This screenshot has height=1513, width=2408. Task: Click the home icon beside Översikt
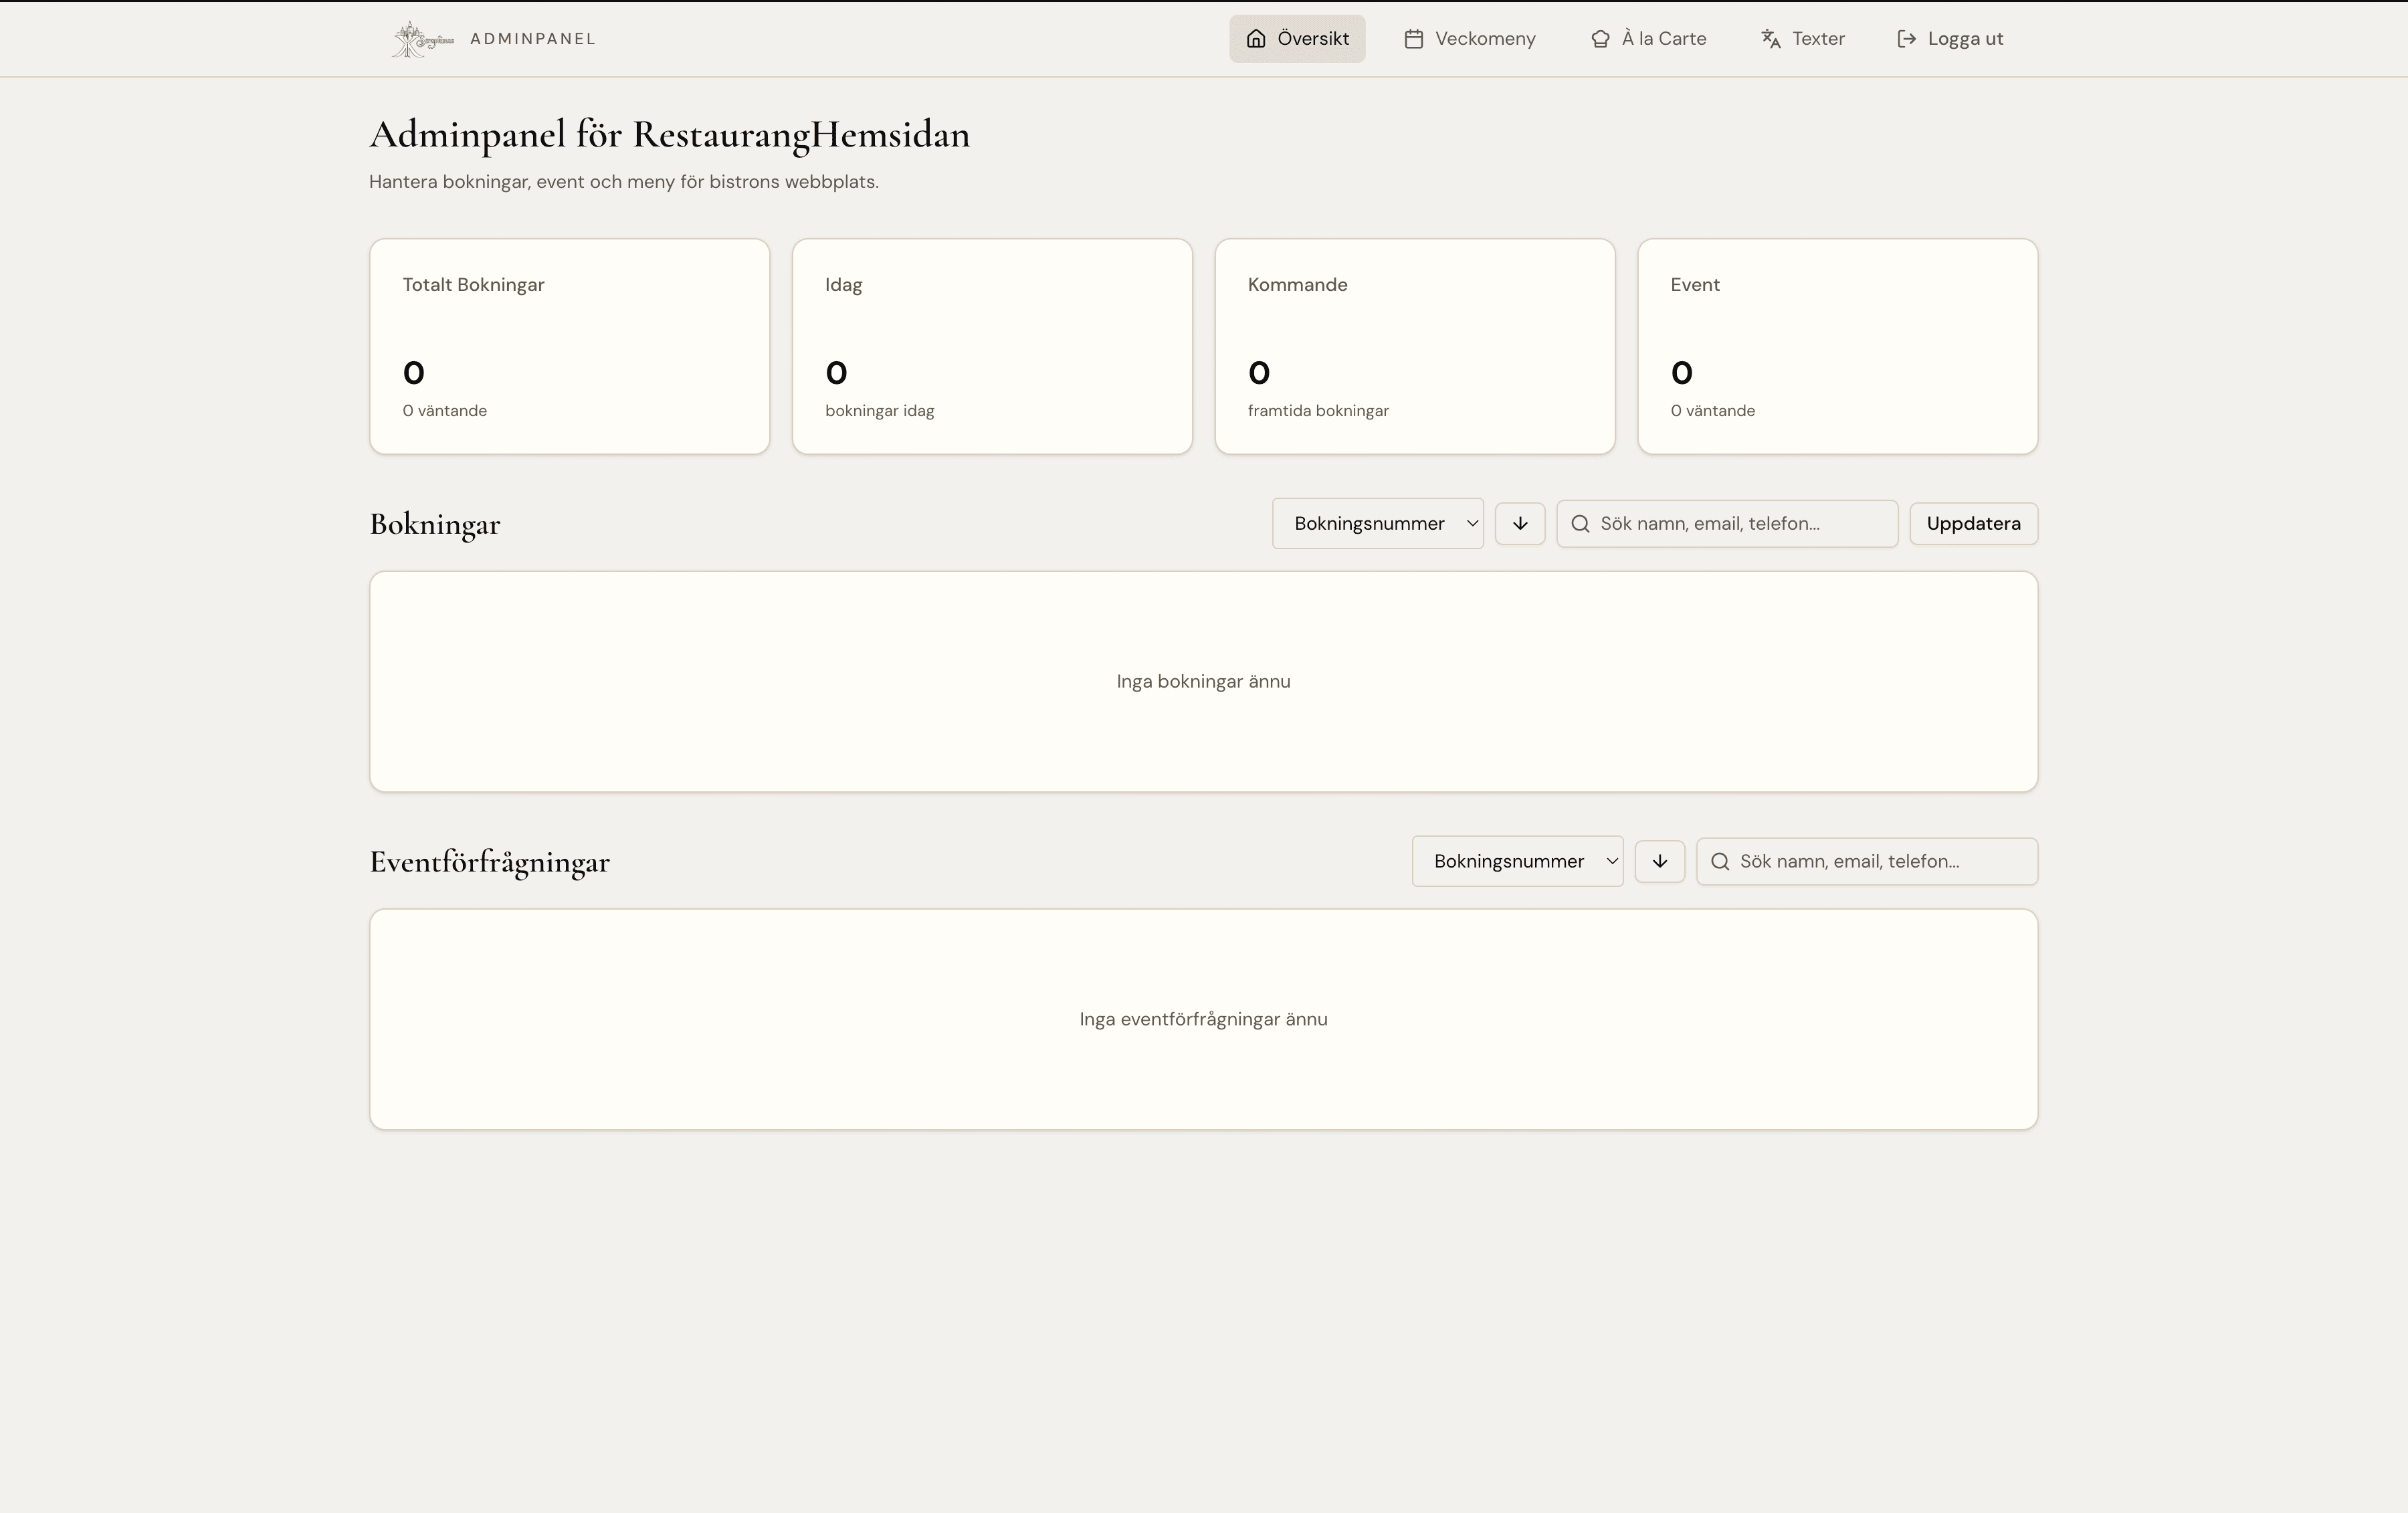point(1256,39)
